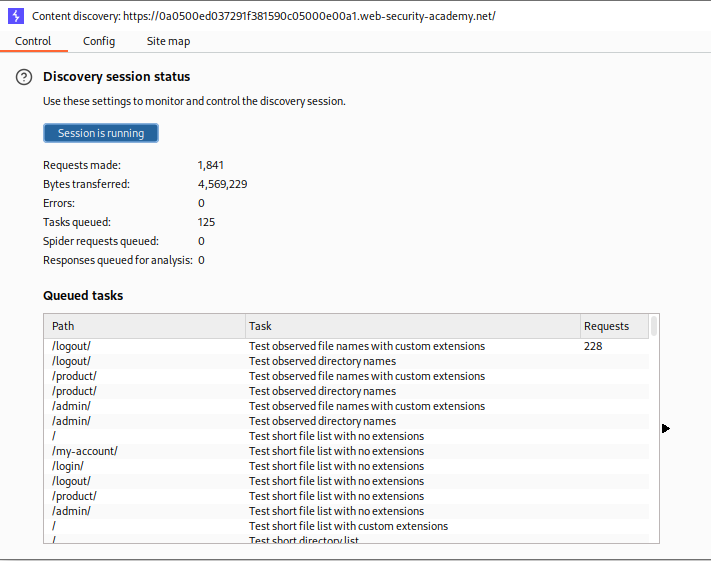Open the Config tab
The height and width of the screenshot is (561, 711).
coord(99,41)
